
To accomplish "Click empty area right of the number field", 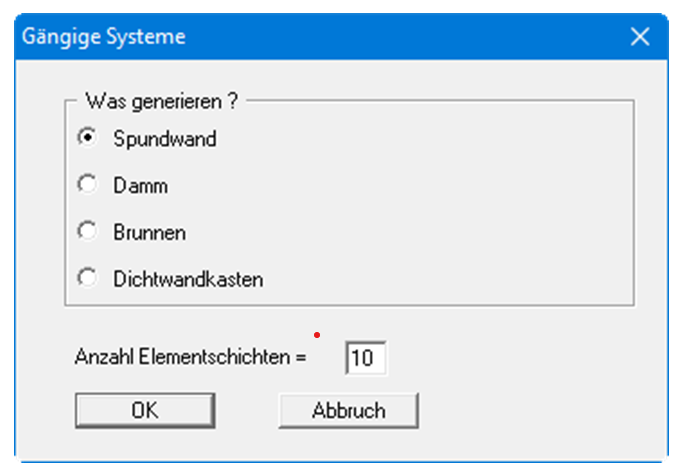I will (x=500, y=358).
